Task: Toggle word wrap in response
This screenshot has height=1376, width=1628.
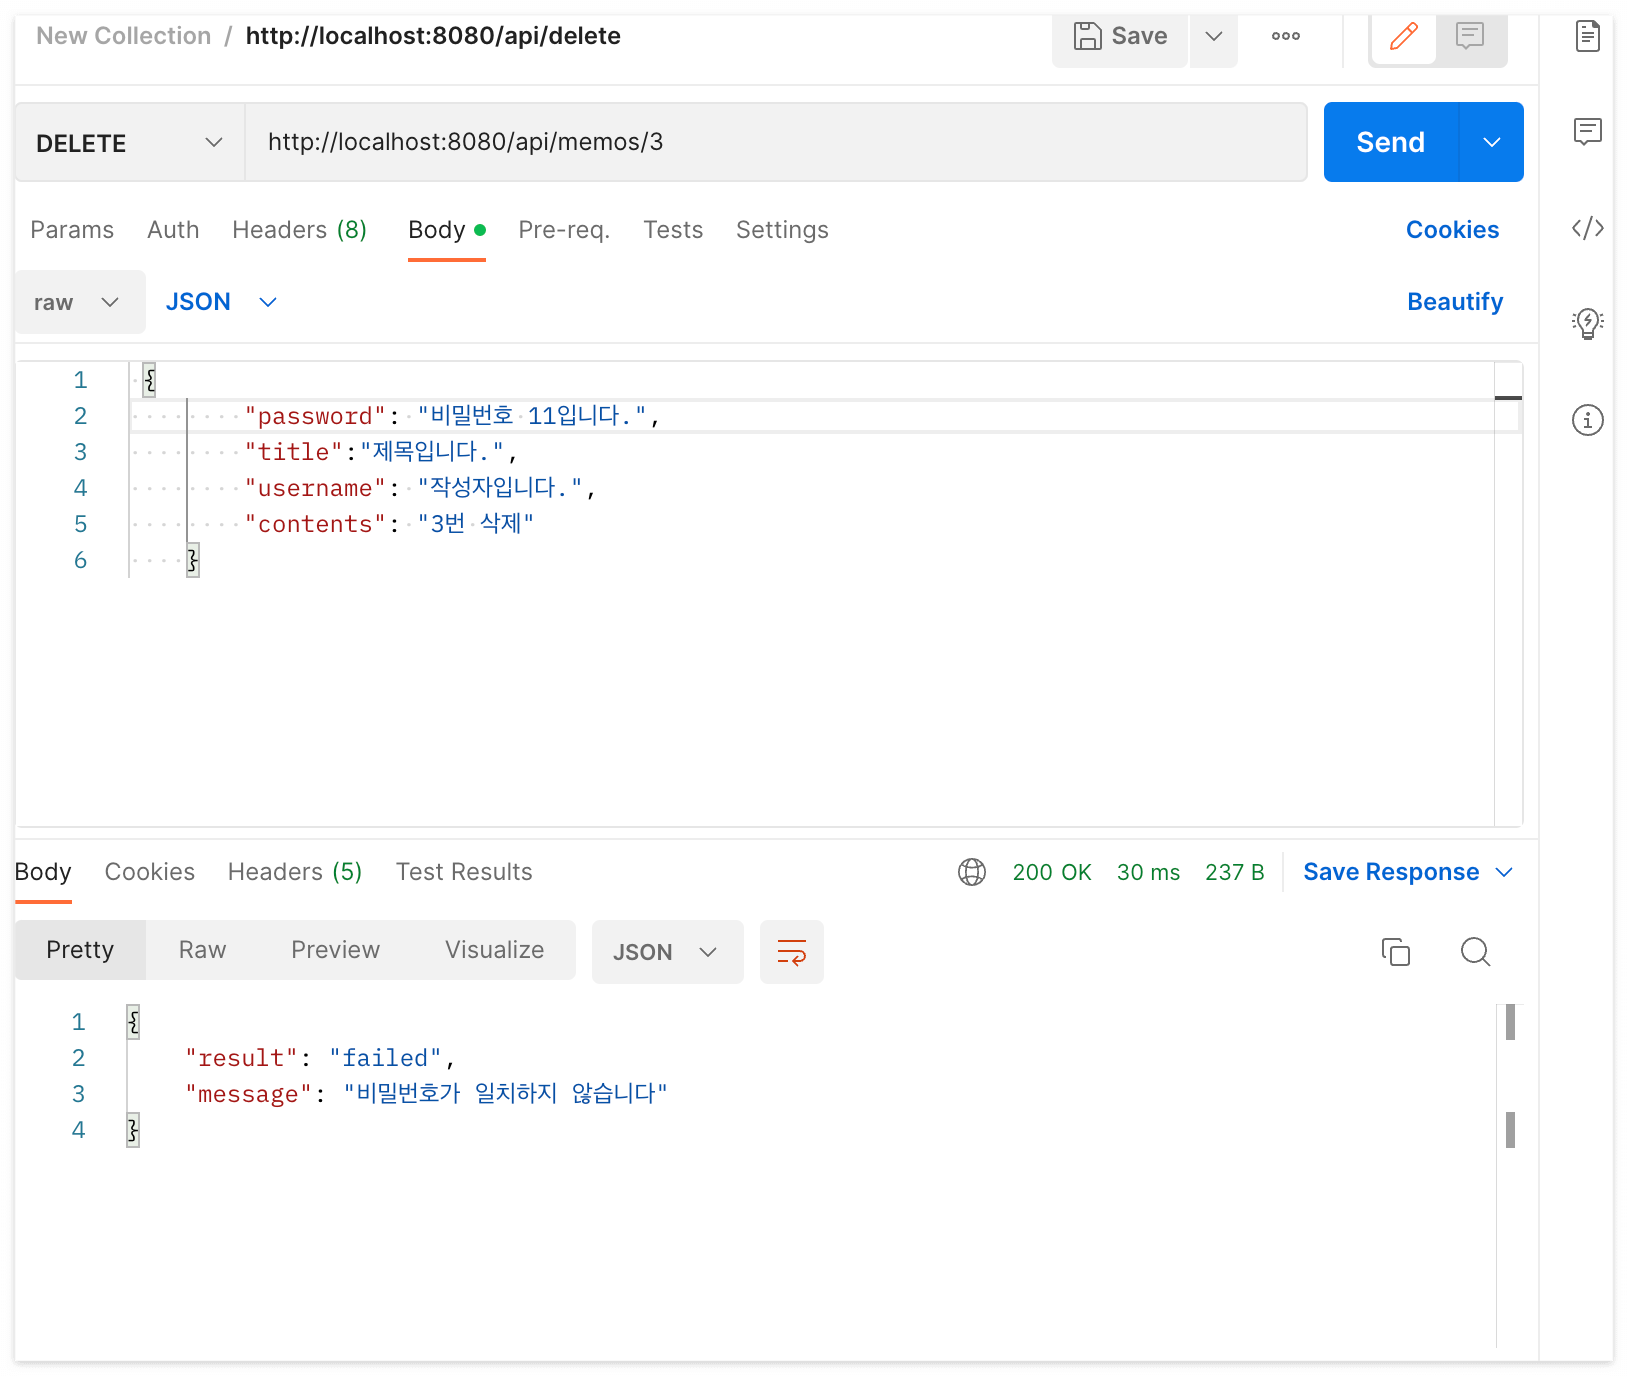Action: click(792, 952)
